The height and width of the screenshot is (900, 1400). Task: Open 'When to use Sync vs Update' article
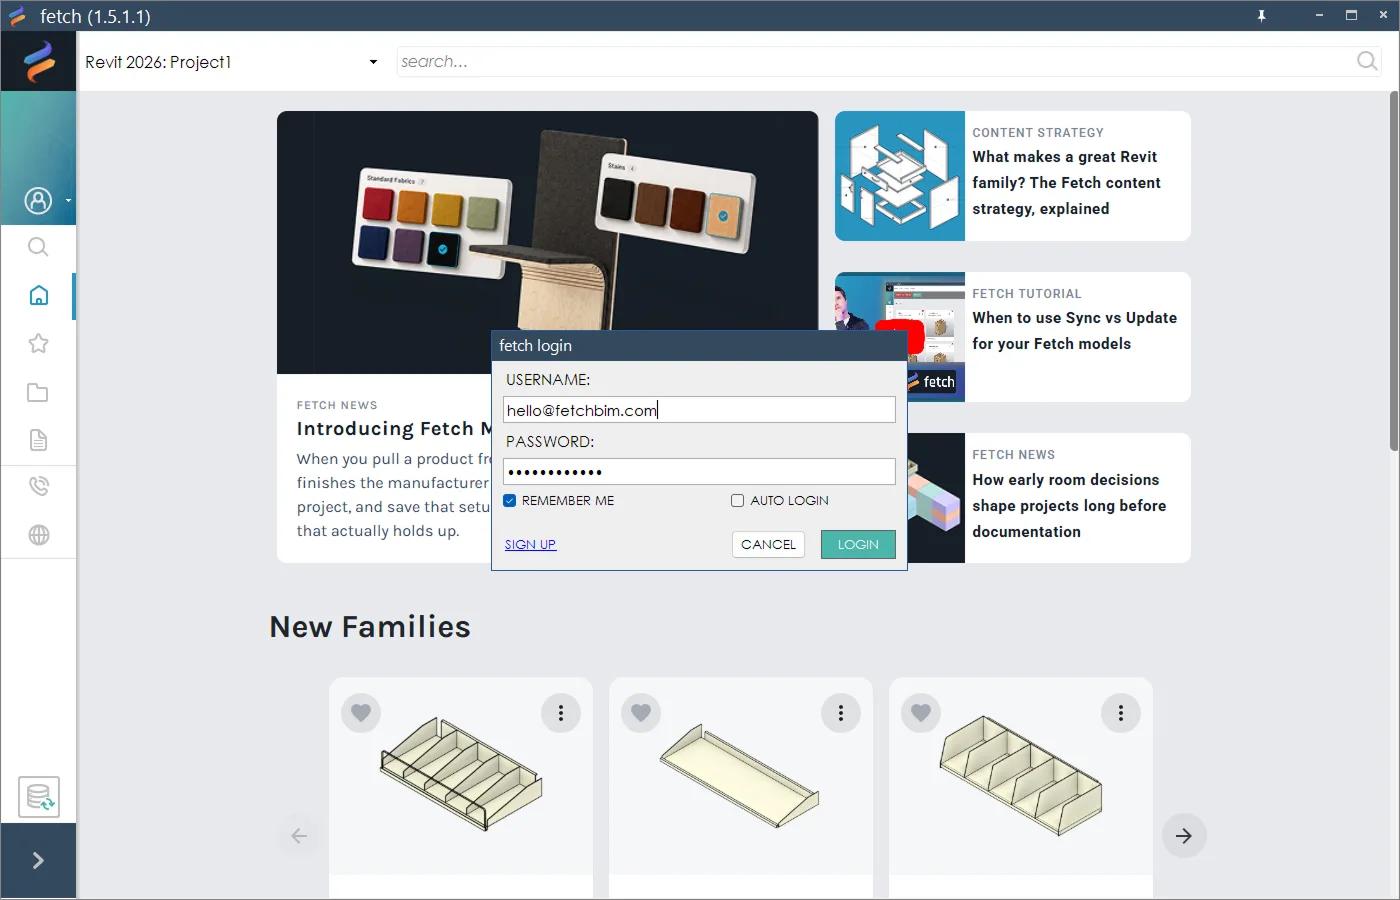point(1075,331)
